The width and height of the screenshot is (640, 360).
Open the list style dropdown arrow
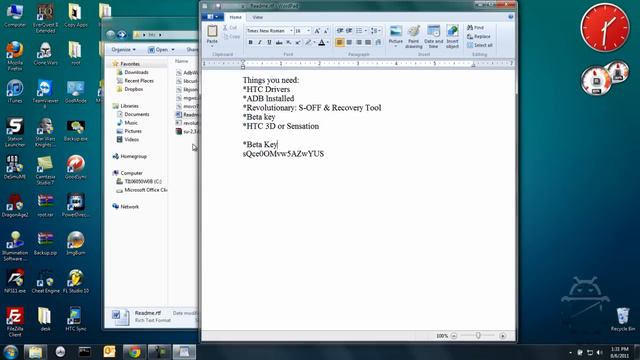click(365, 31)
